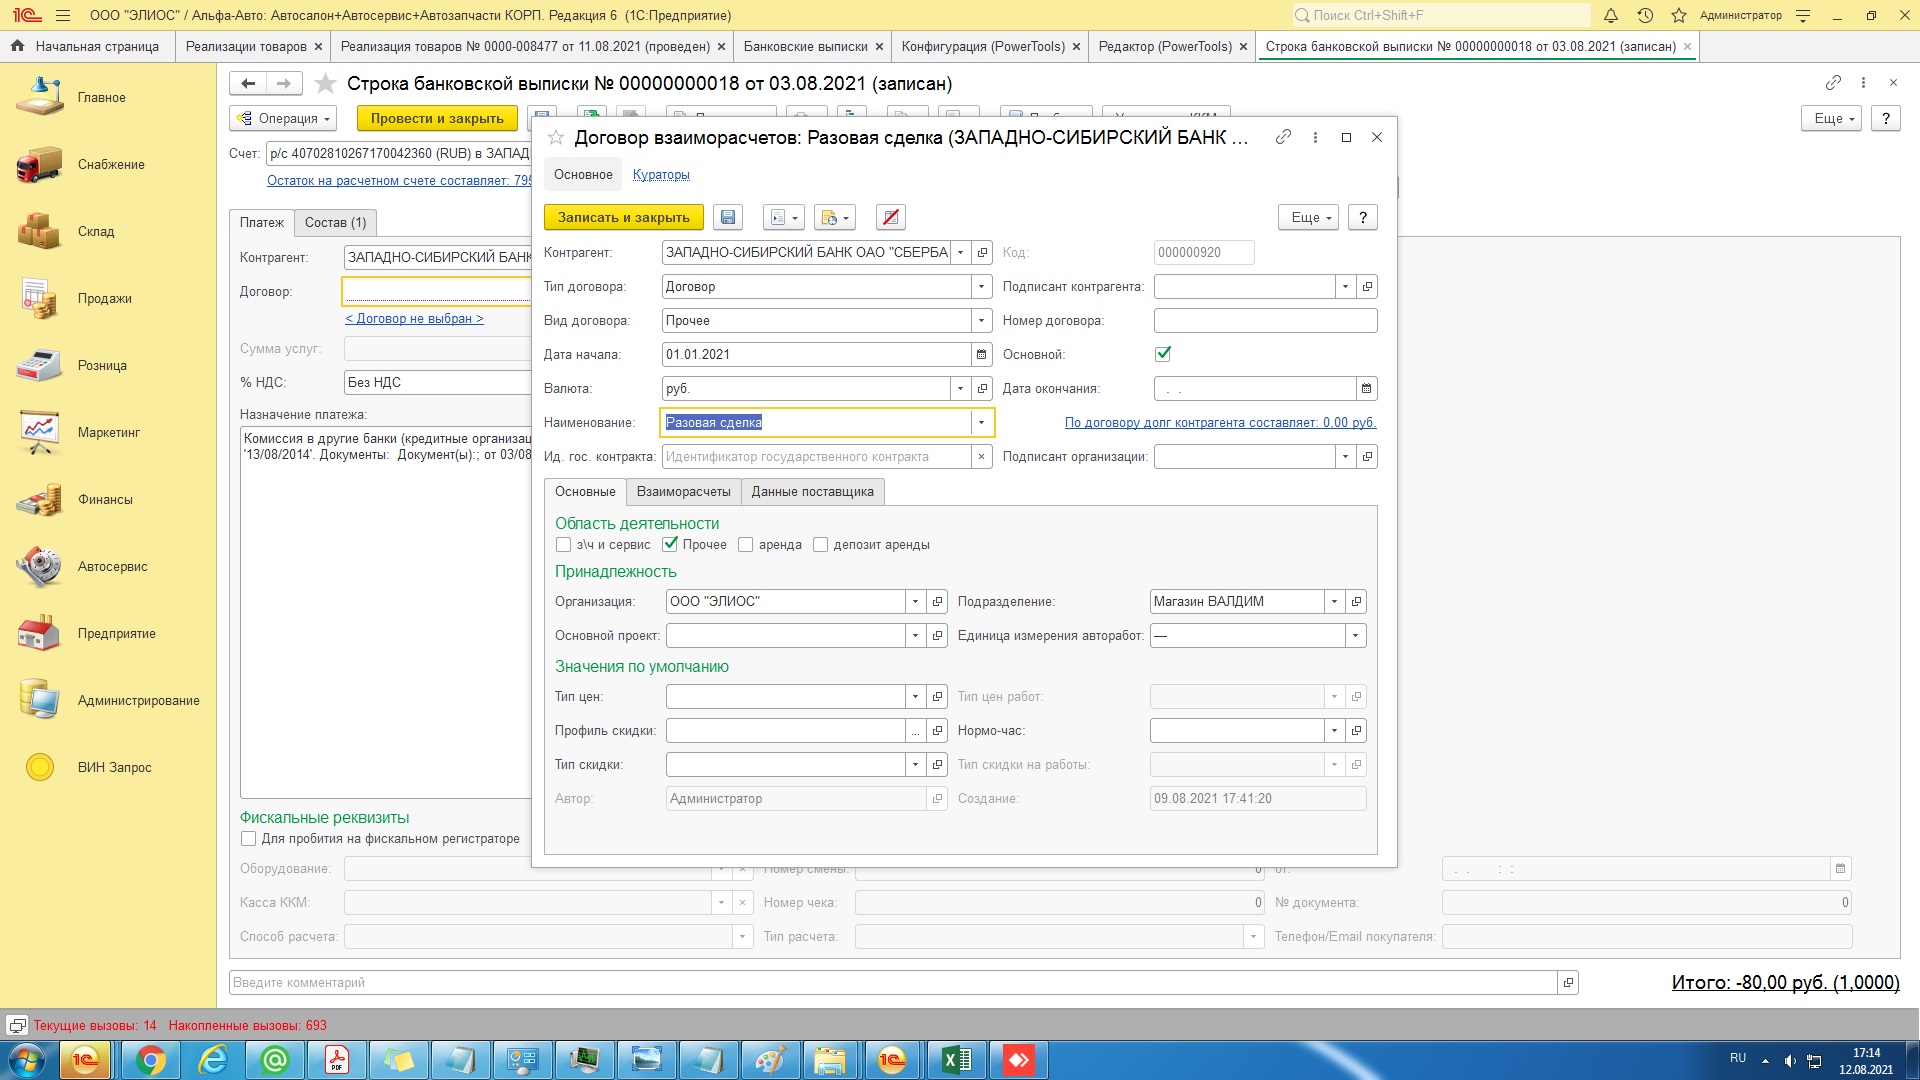Open favorites star in title bar
Viewport: 1920px width, 1080px height.
(1679, 15)
